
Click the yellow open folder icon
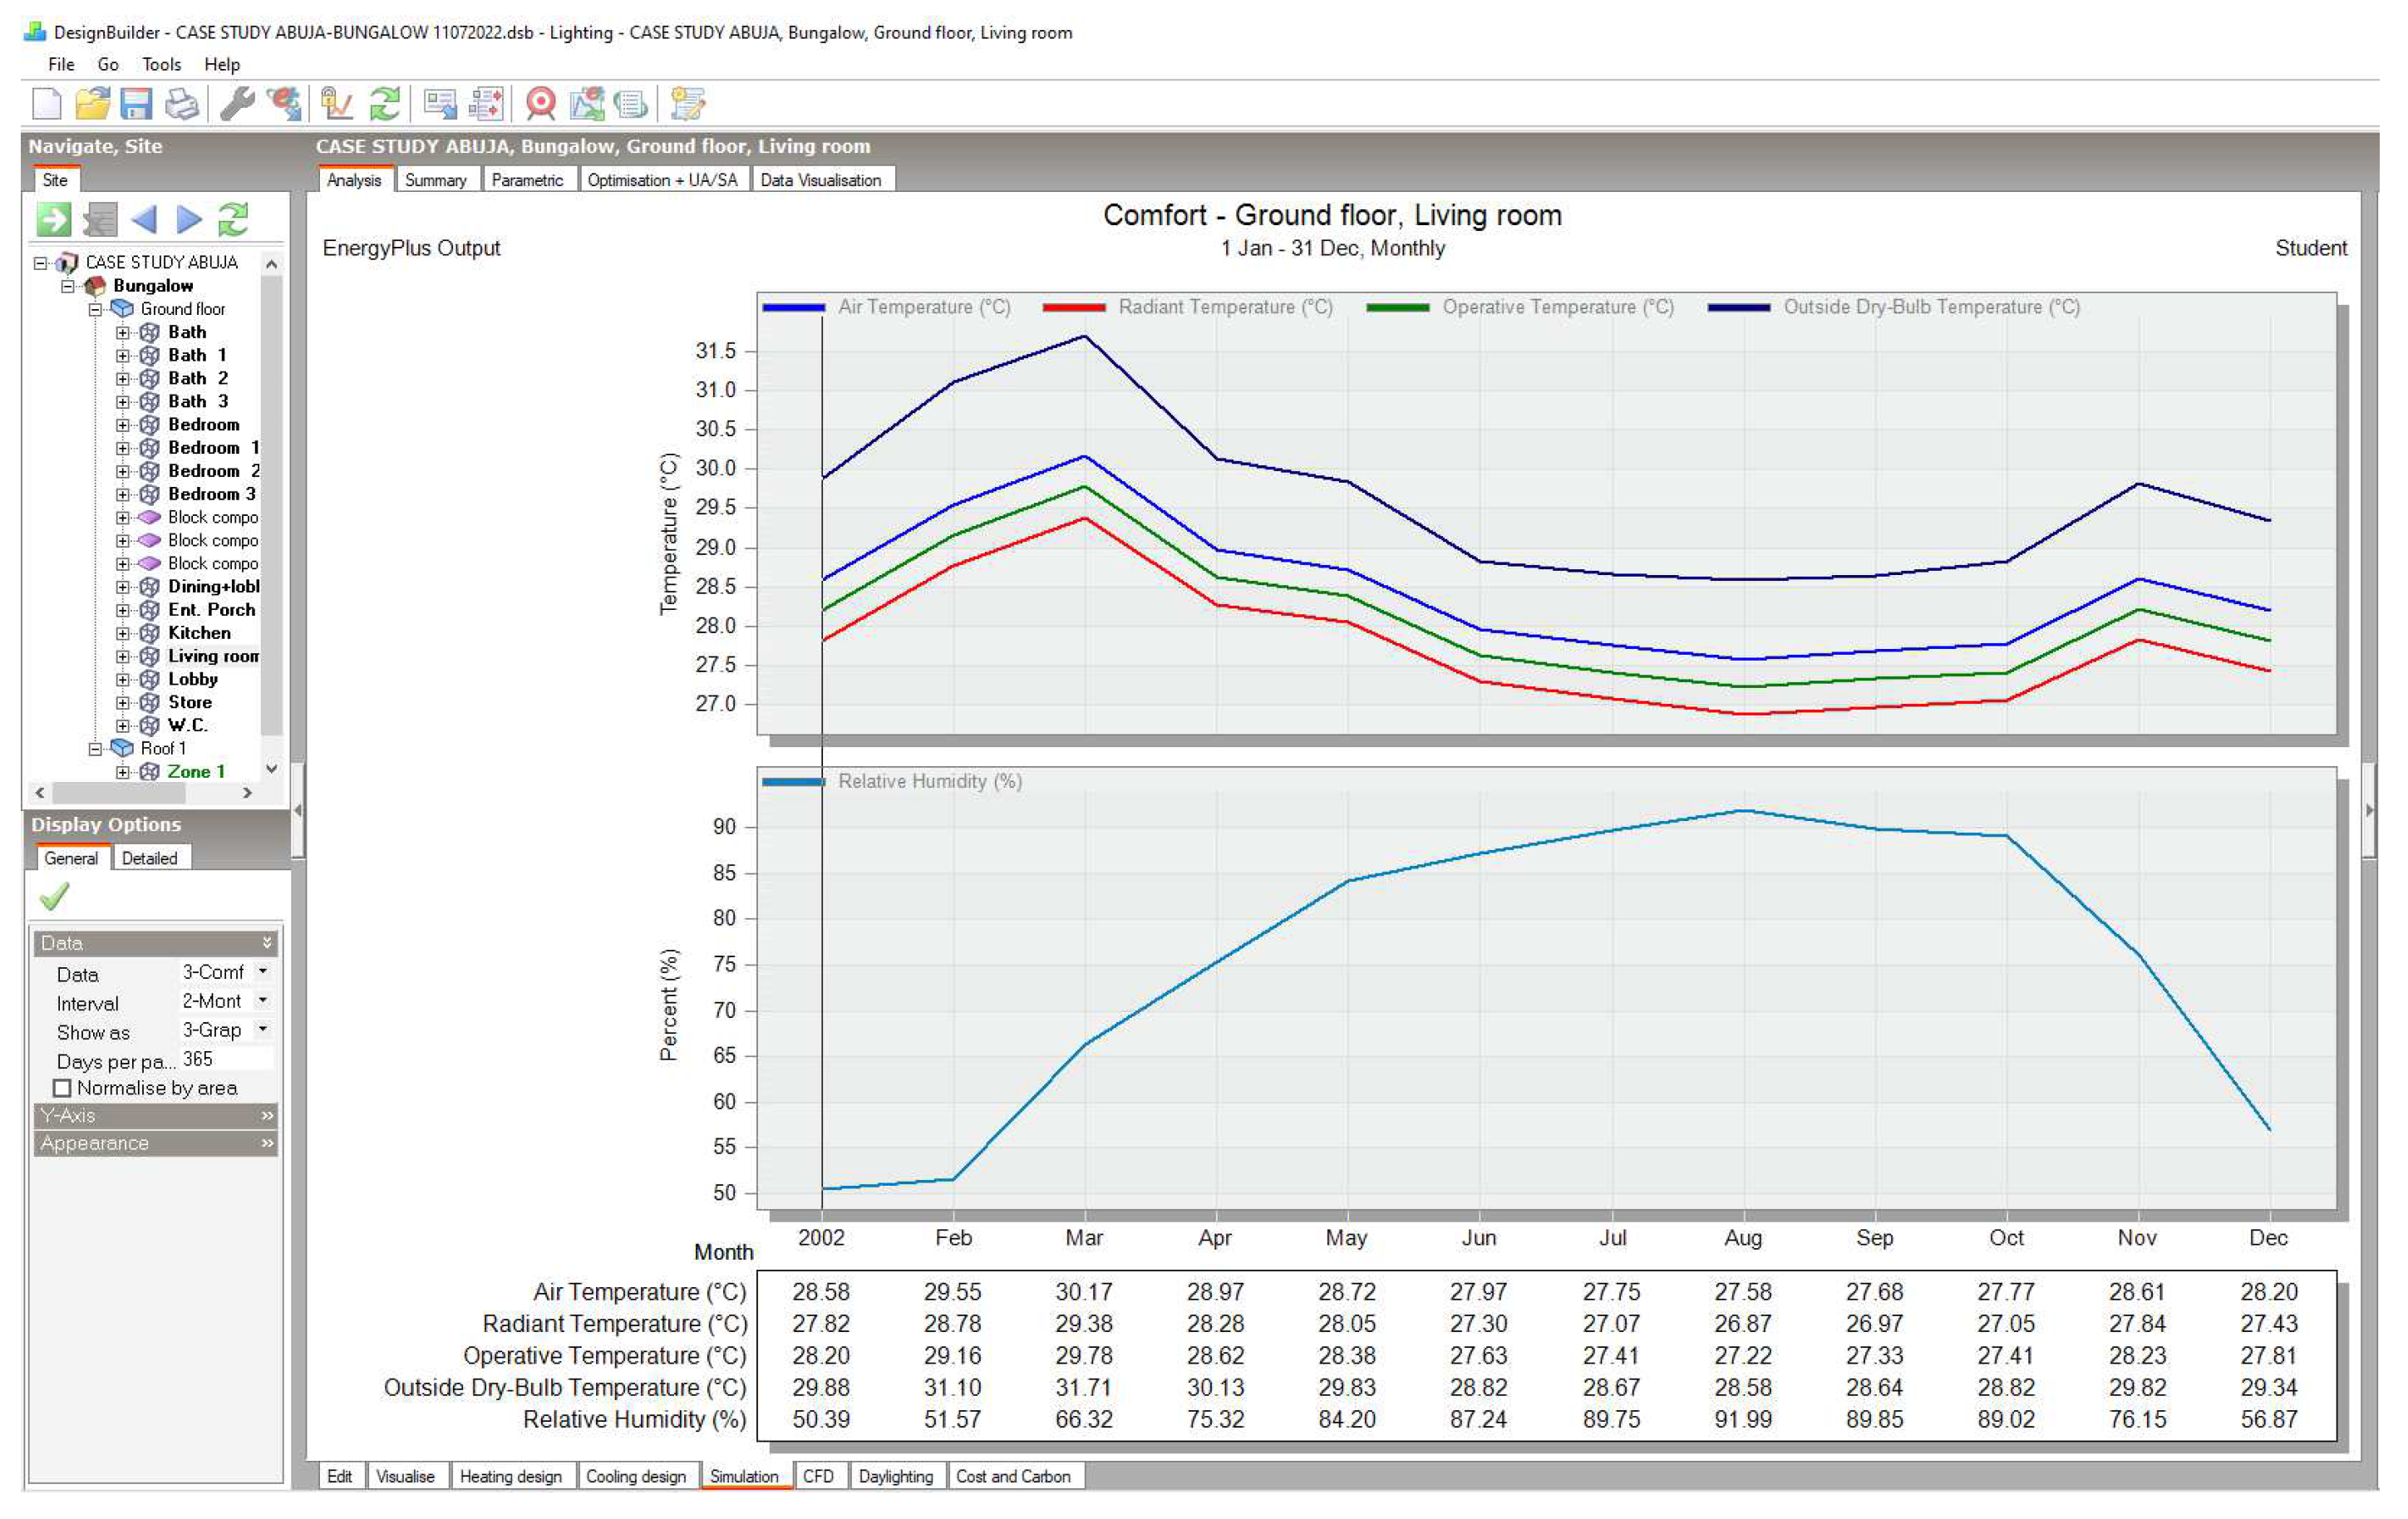click(x=92, y=104)
